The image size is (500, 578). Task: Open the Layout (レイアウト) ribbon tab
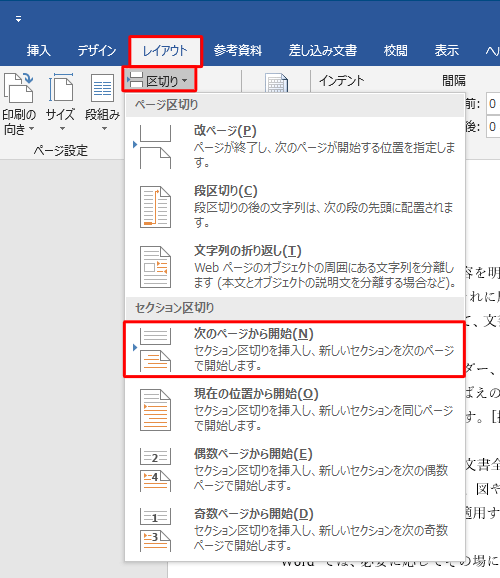coord(165,51)
